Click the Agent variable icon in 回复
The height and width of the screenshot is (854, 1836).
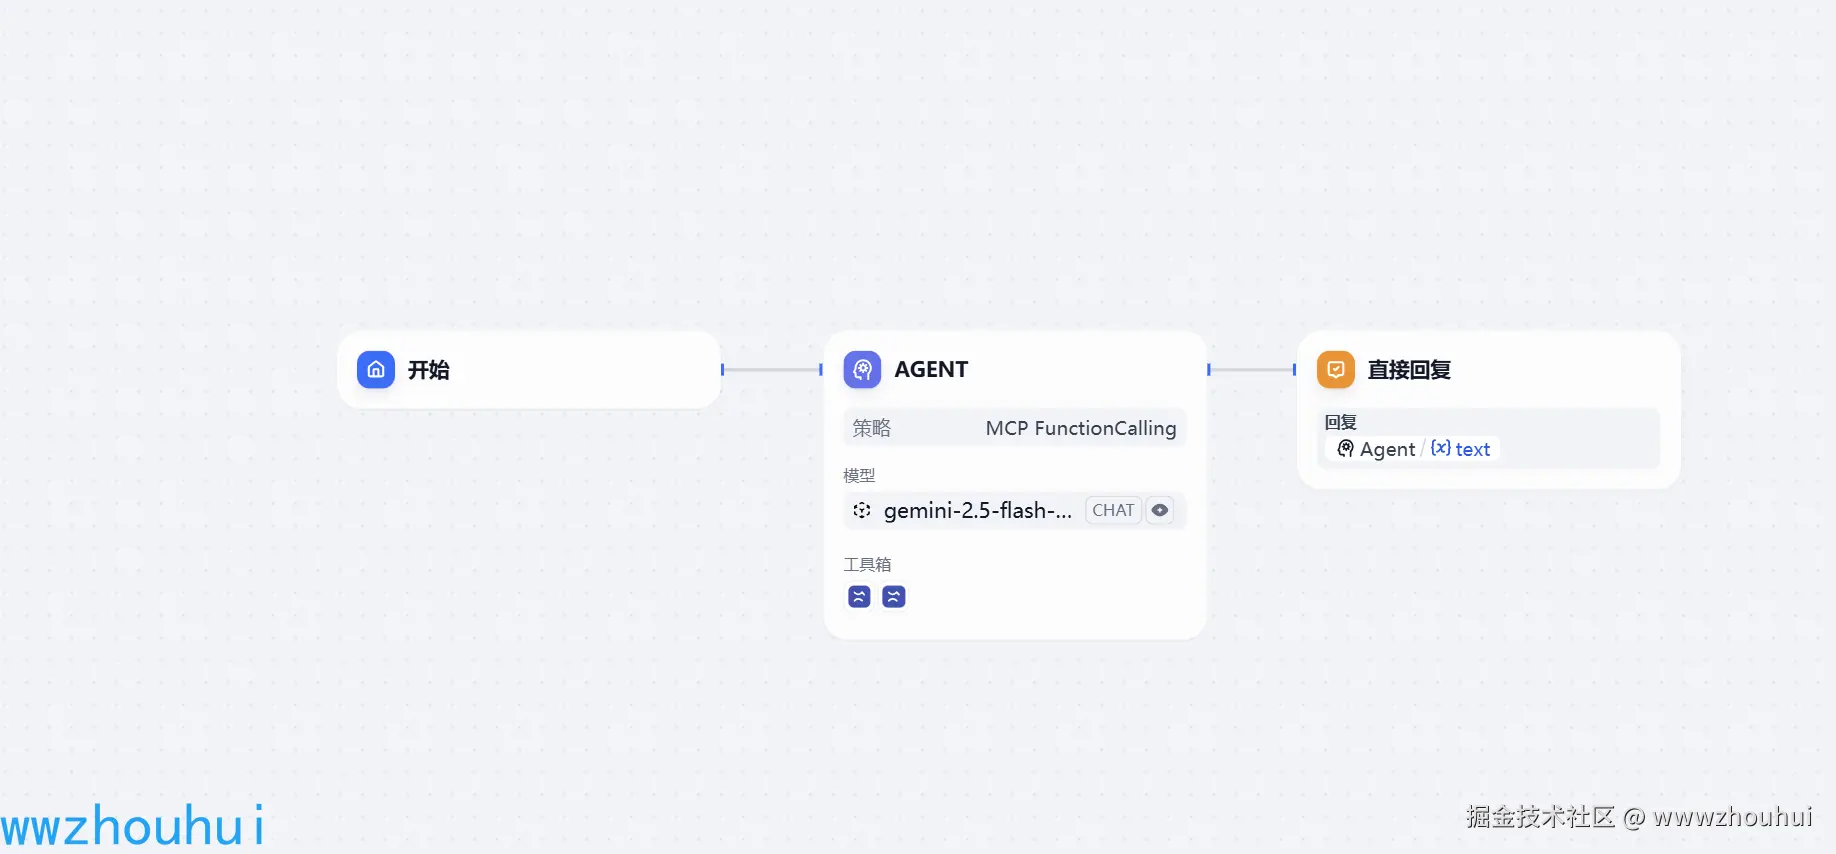click(x=1346, y=449)
